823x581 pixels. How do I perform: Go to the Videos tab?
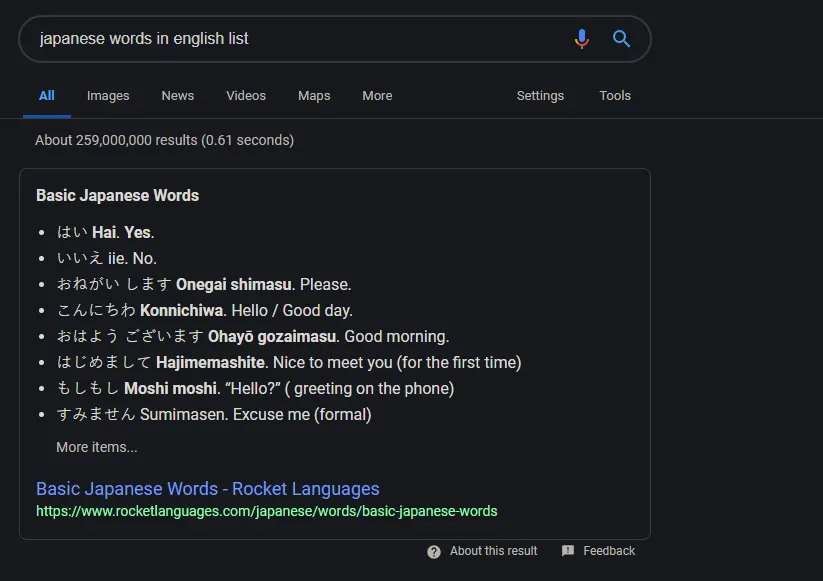point(246,96)
